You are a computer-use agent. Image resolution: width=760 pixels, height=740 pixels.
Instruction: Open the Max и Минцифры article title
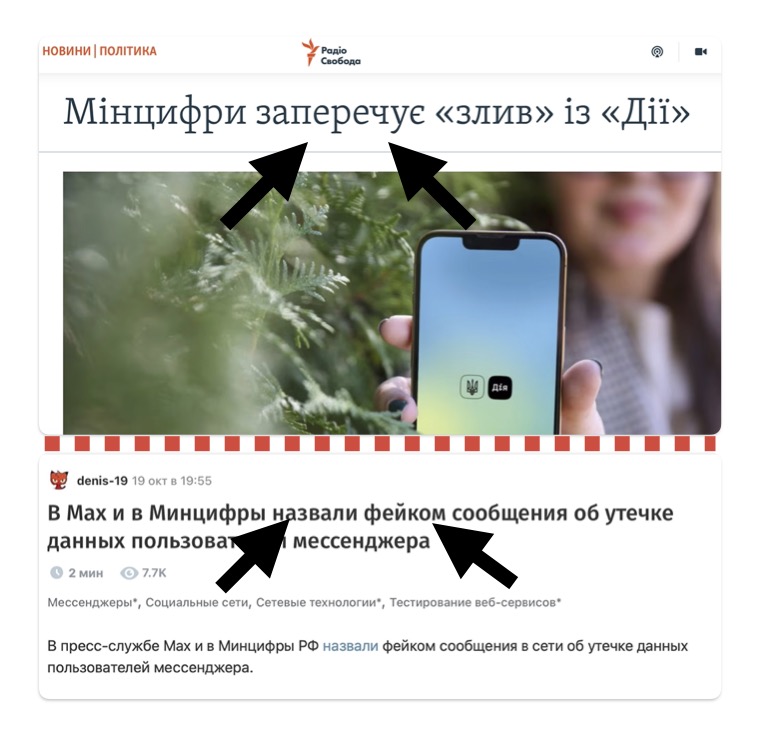tap(360, 527)
